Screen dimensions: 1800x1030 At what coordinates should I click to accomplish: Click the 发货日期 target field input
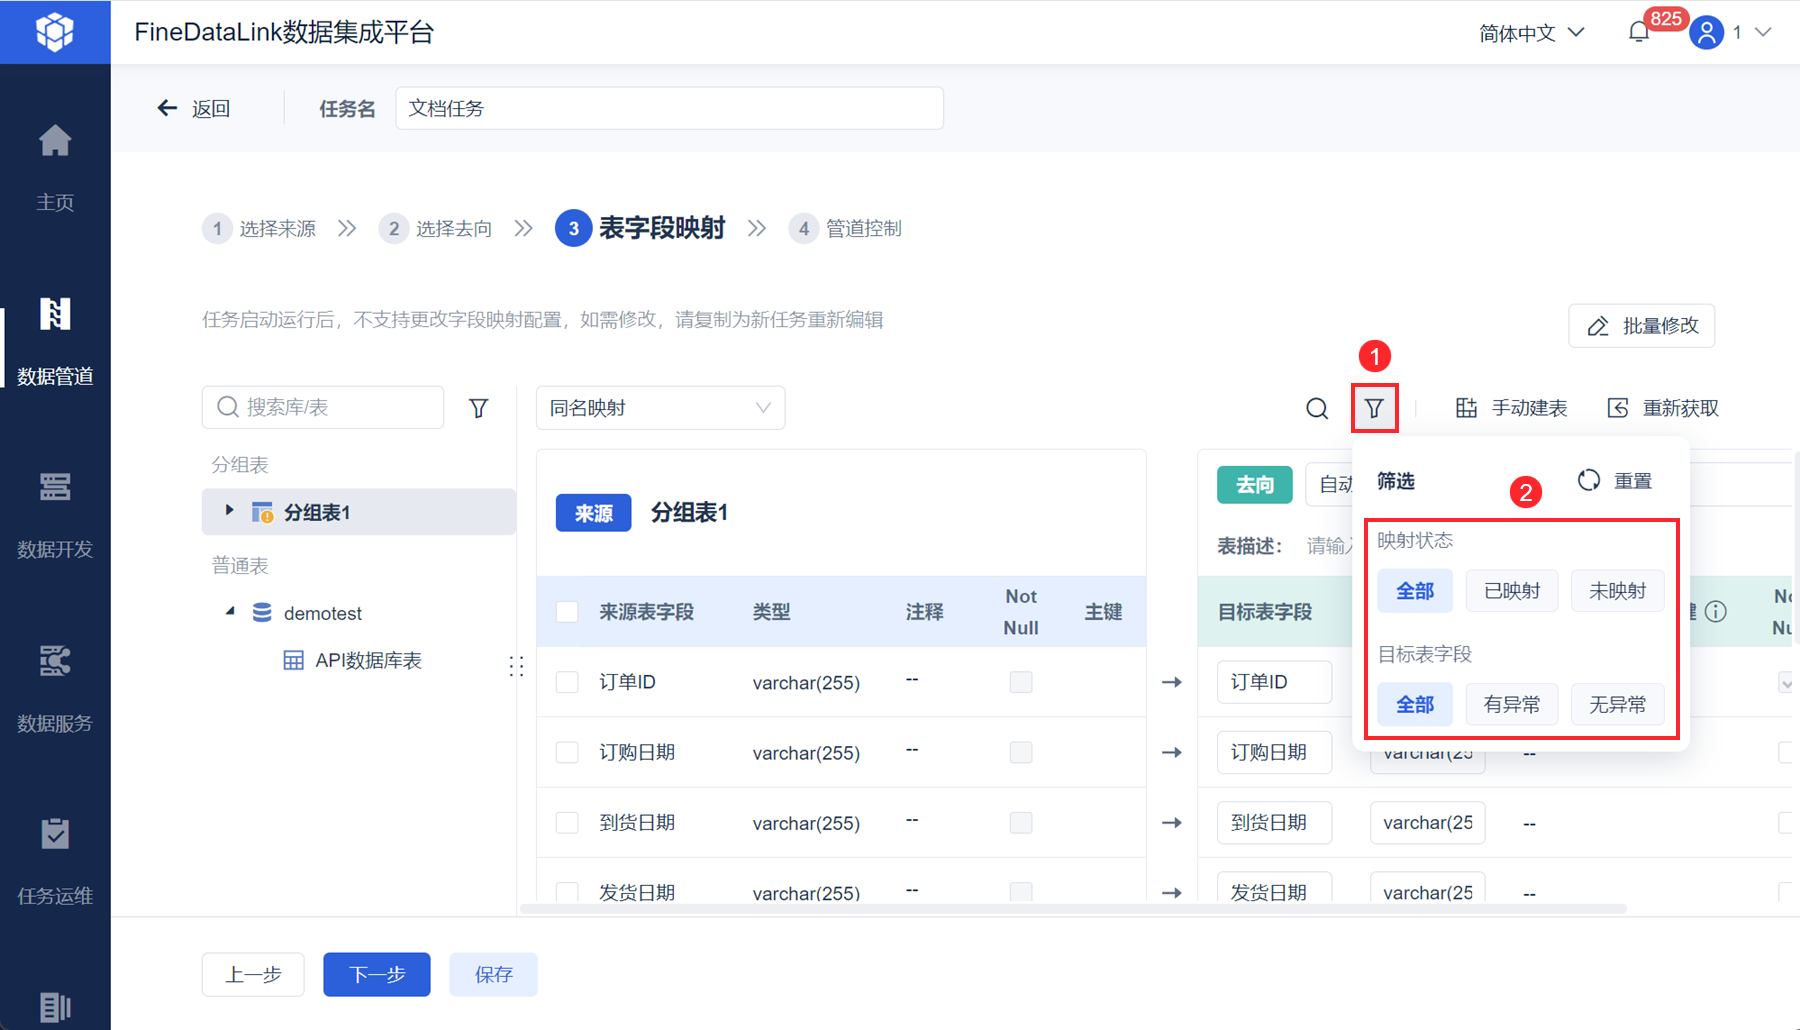point(1275,888)
